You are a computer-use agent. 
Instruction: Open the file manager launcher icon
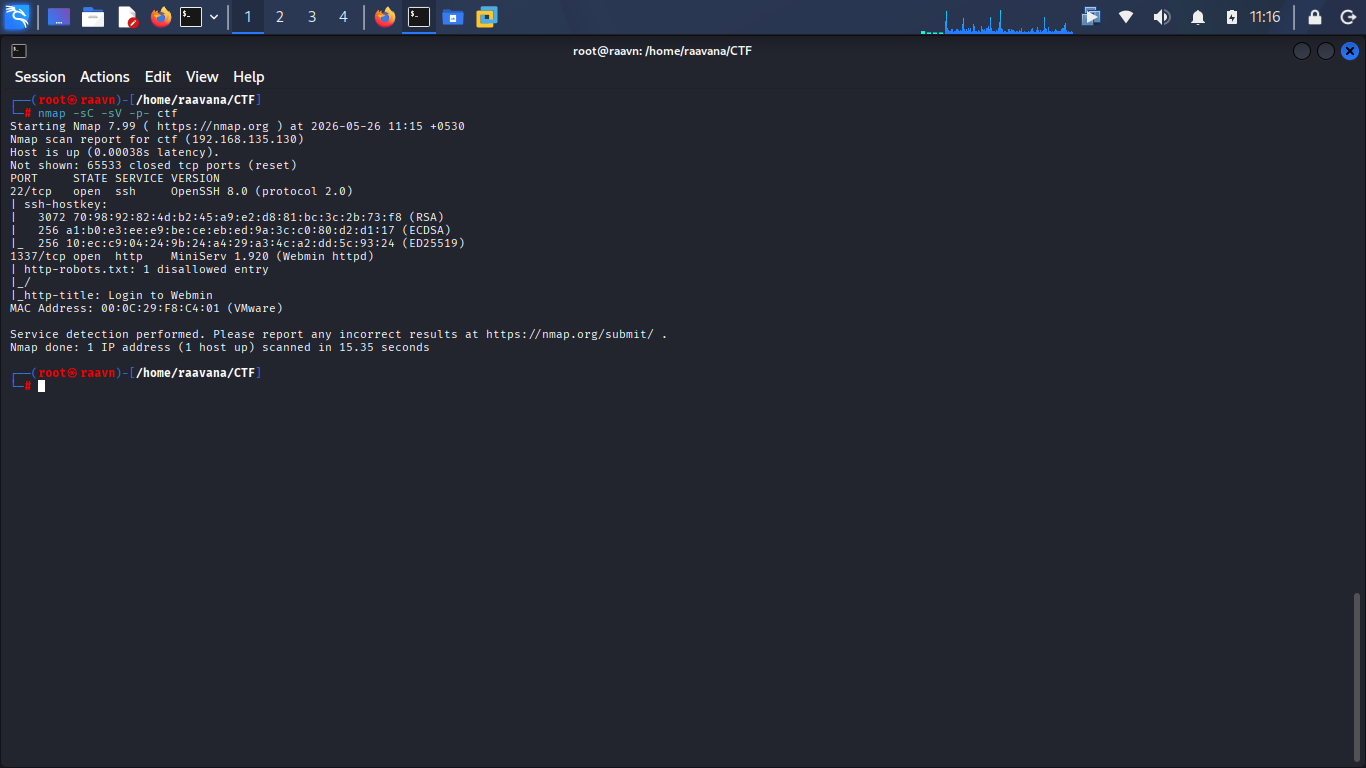click(93, 17)
